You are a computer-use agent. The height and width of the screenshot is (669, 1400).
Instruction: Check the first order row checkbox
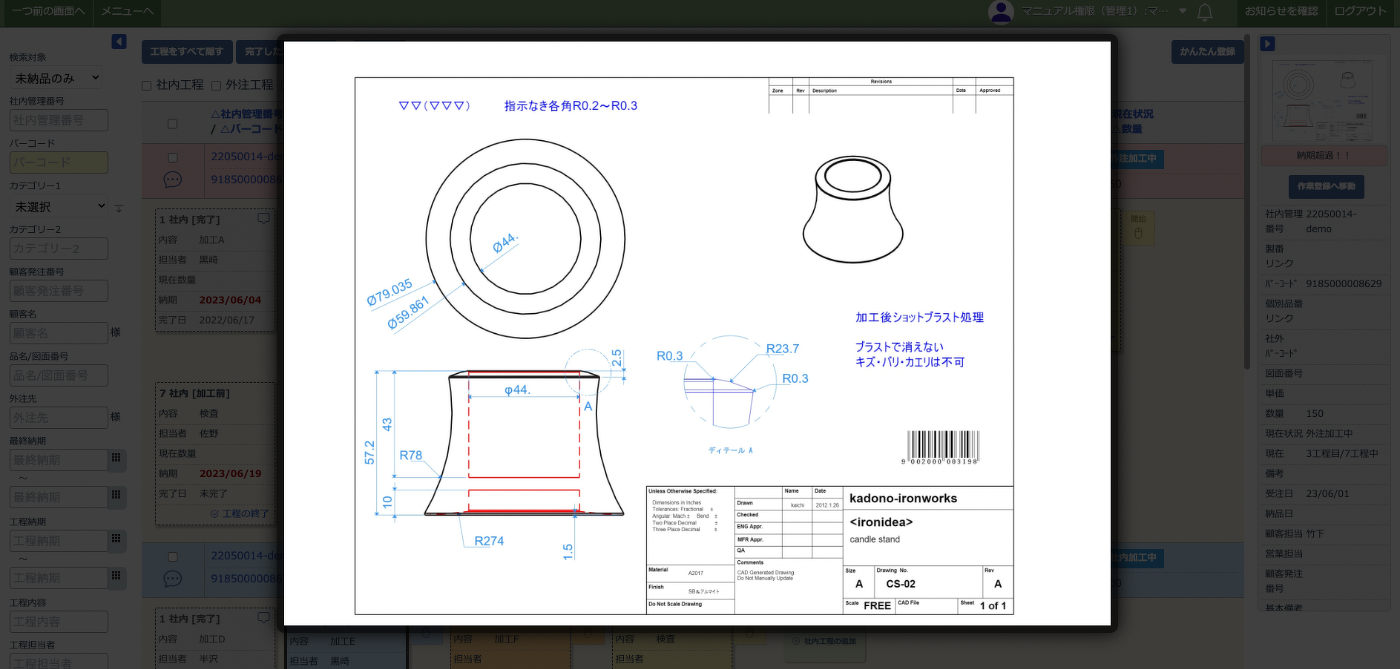(x=172, y=158)
